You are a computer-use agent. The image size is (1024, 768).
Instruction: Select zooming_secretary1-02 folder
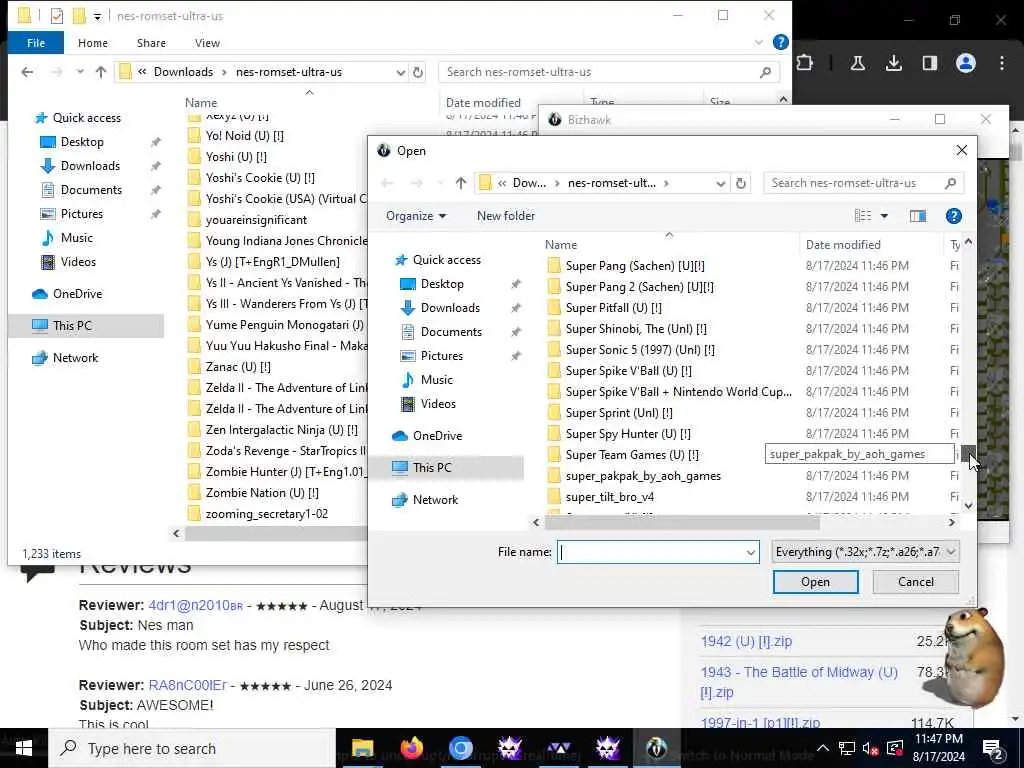[x=266, y=514]
